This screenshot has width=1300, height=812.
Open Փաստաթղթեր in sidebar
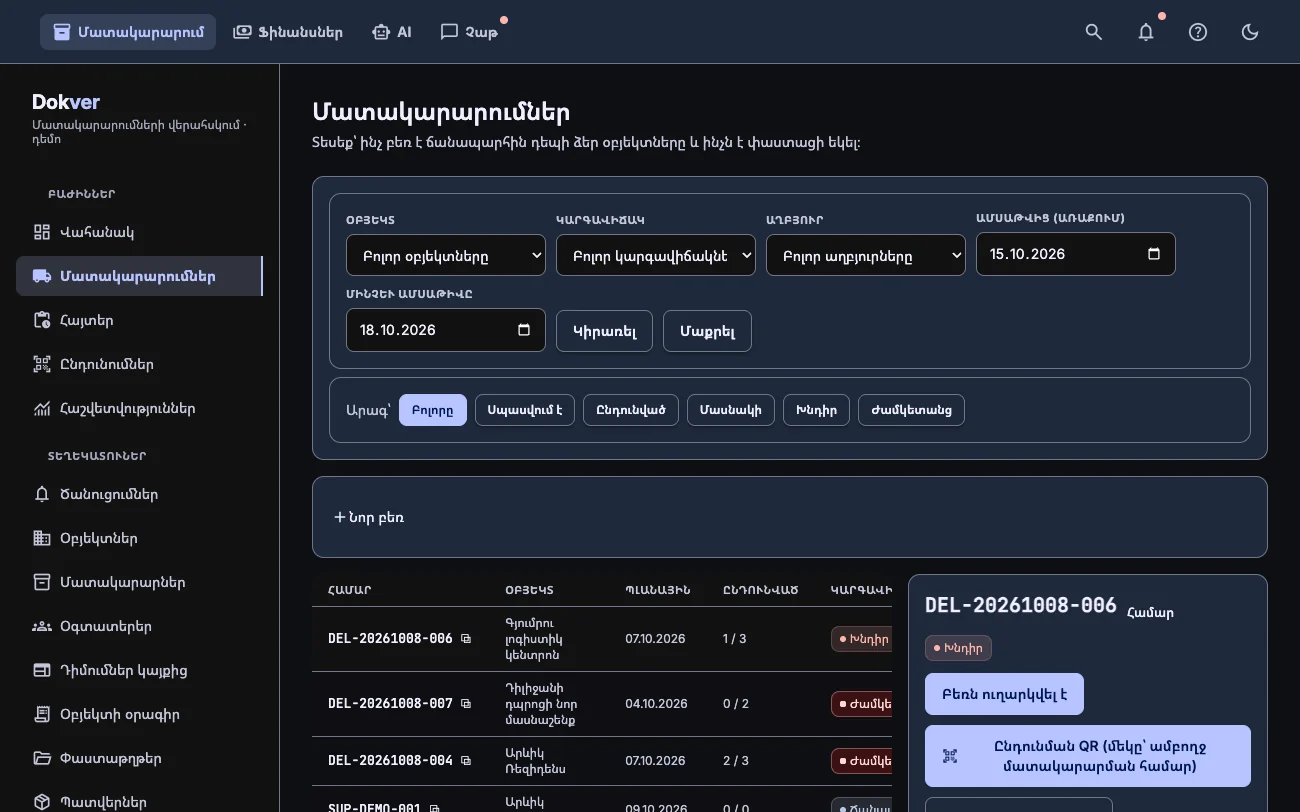pos(139,758)
